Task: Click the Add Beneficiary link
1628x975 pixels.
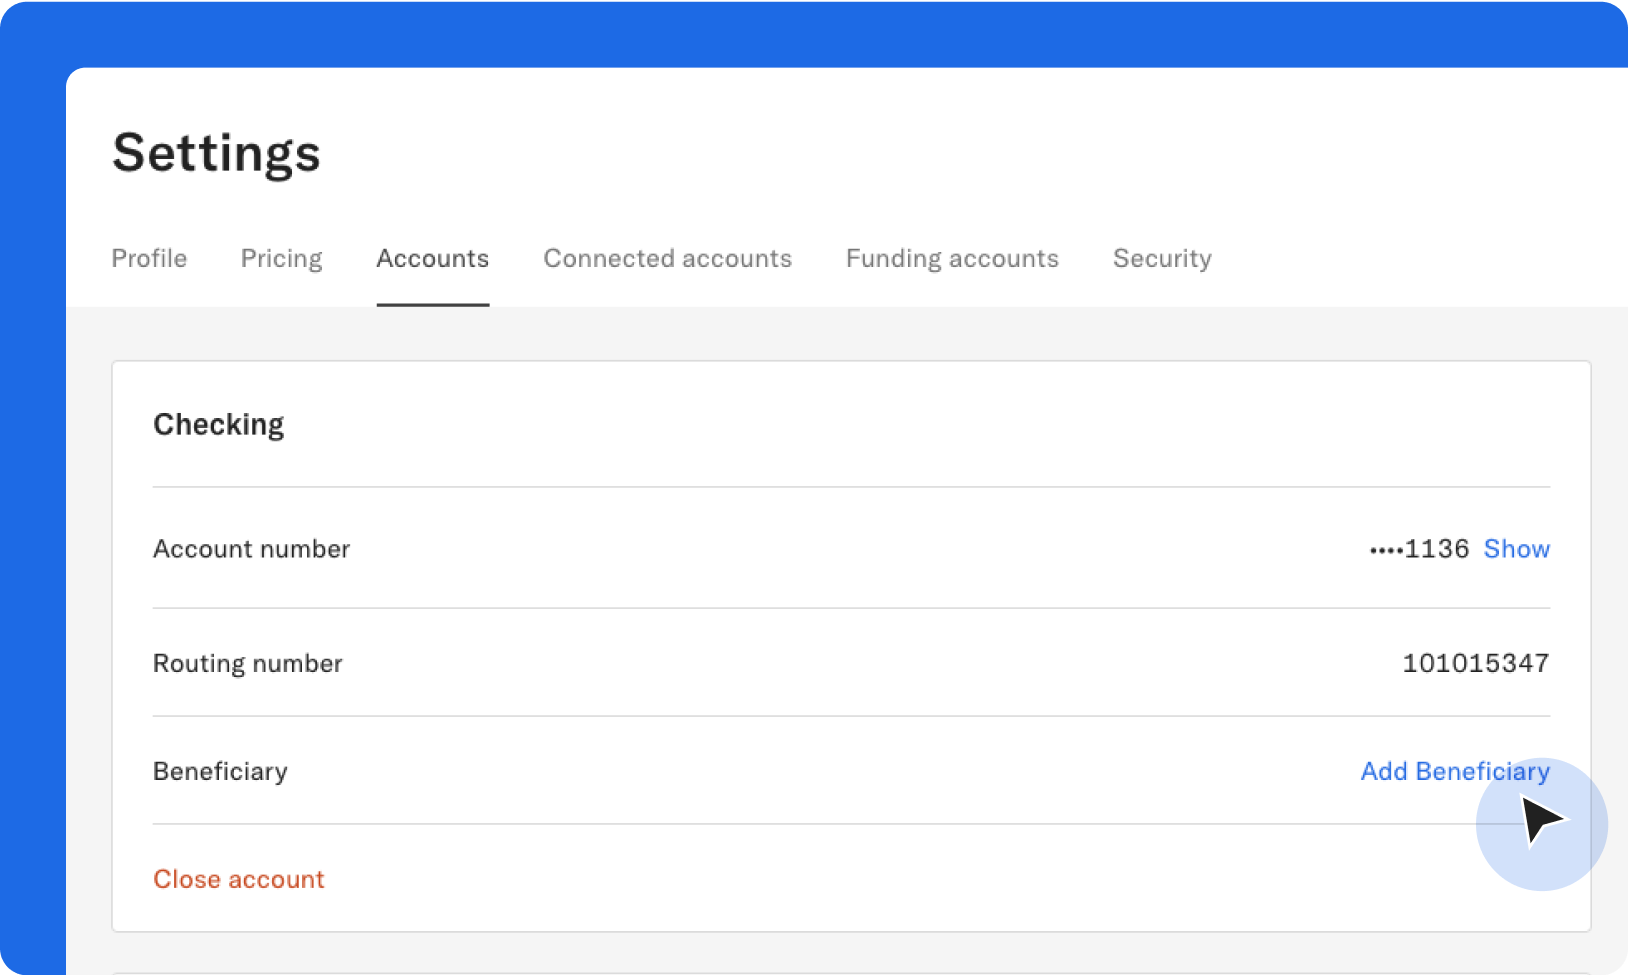Action: pos(1455,771)
